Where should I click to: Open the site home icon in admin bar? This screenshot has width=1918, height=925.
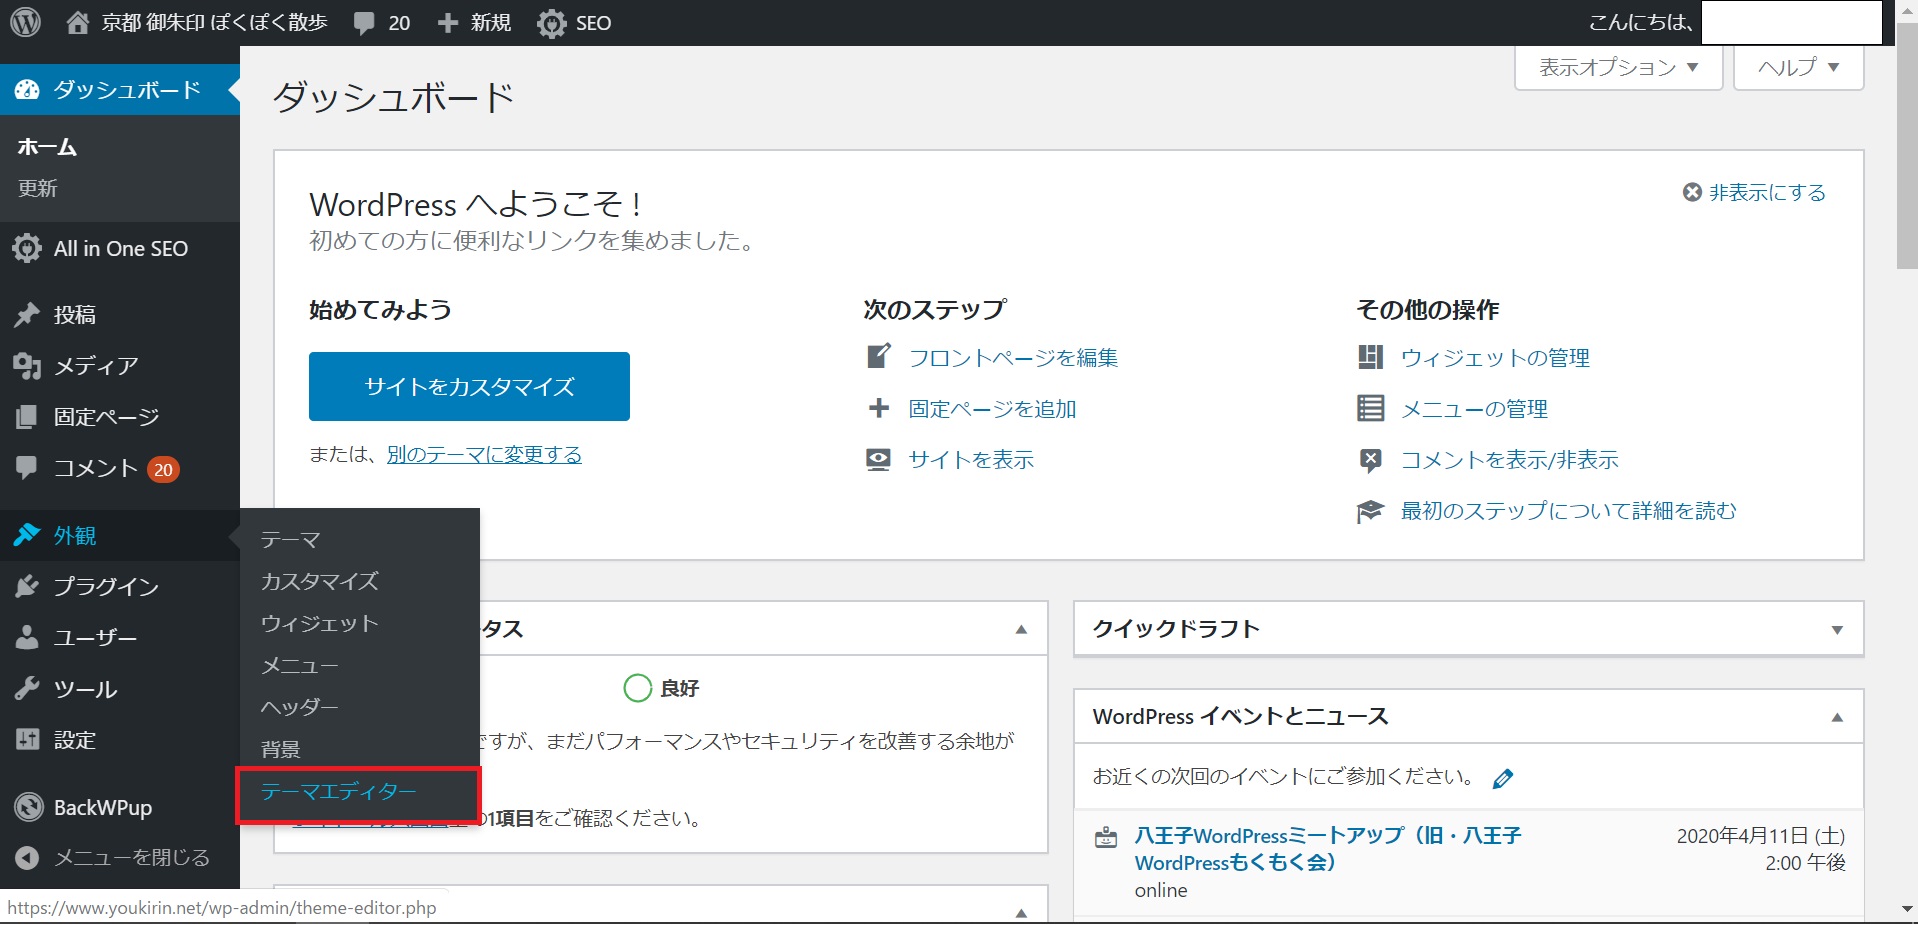pos(78,22)
